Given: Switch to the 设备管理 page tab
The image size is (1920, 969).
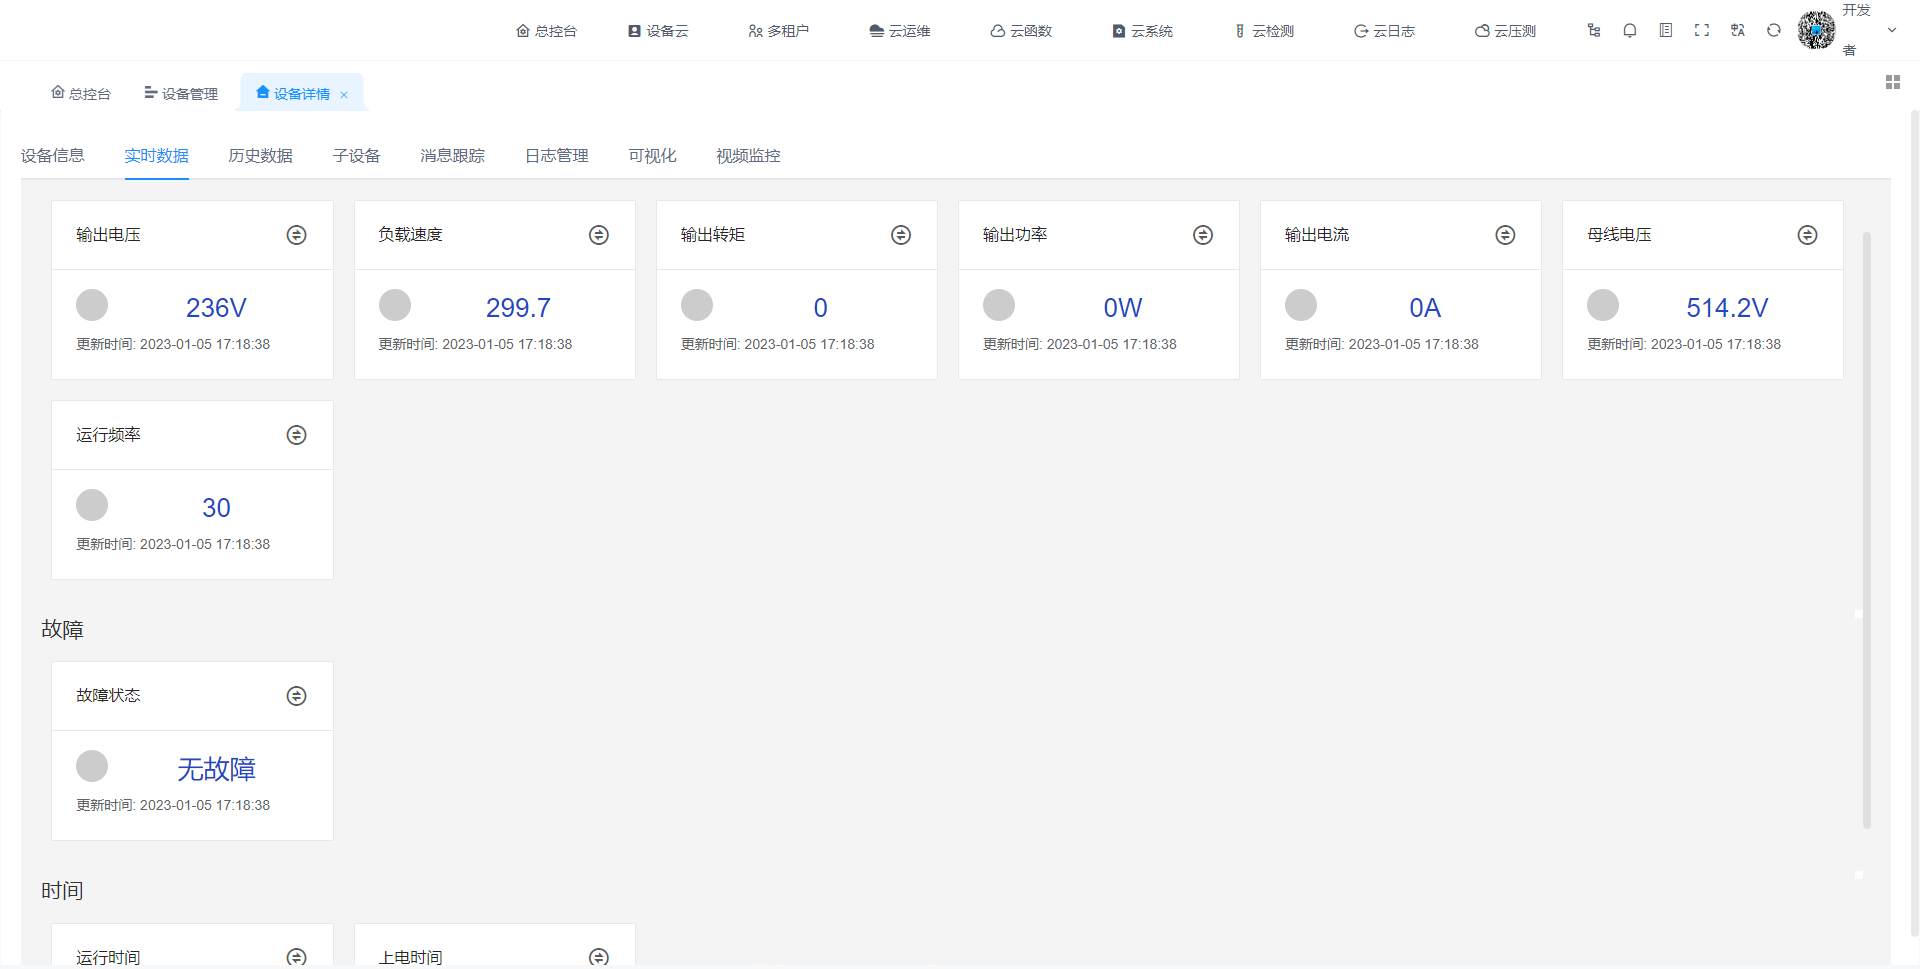Looking at the screenshot, I should [181, 93].
